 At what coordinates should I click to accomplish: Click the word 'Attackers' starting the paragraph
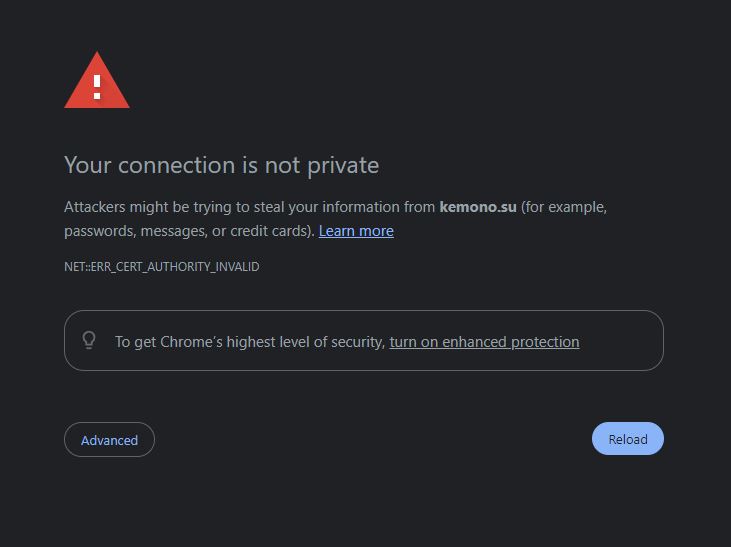pos(95,207)
